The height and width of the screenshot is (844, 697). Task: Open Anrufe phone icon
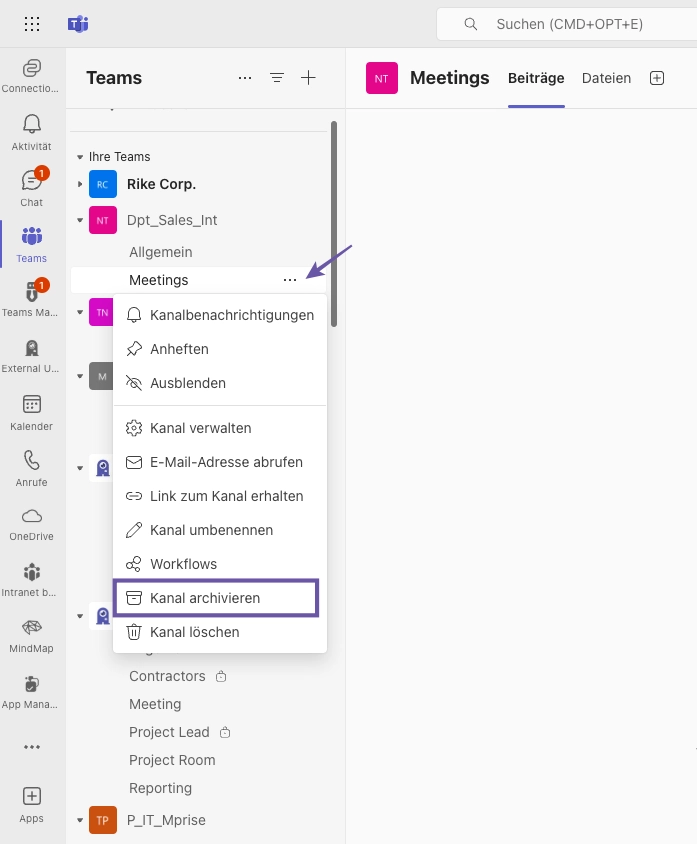click(32, 466)
